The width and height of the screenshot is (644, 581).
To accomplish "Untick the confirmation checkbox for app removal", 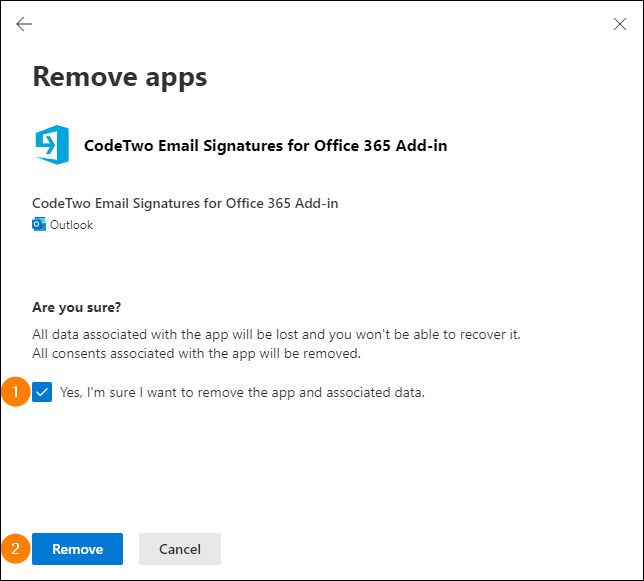I will pyautogui.click(x=42, y=392).
